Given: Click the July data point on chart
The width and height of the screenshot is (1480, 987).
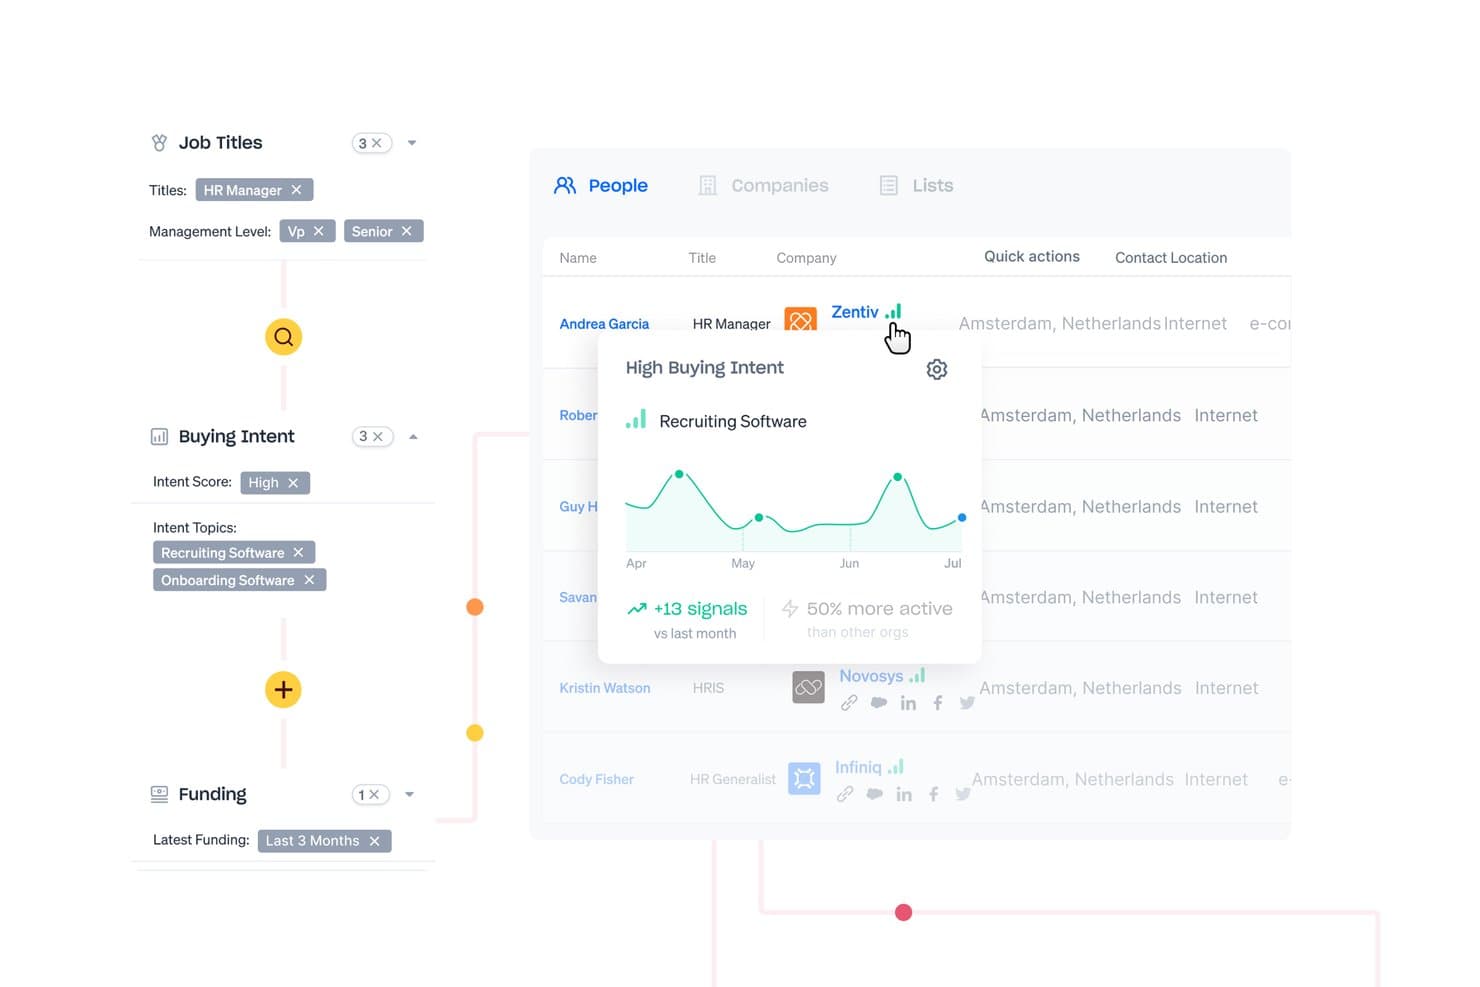Looking at the screenshot, I should click(x=962, y=517).
